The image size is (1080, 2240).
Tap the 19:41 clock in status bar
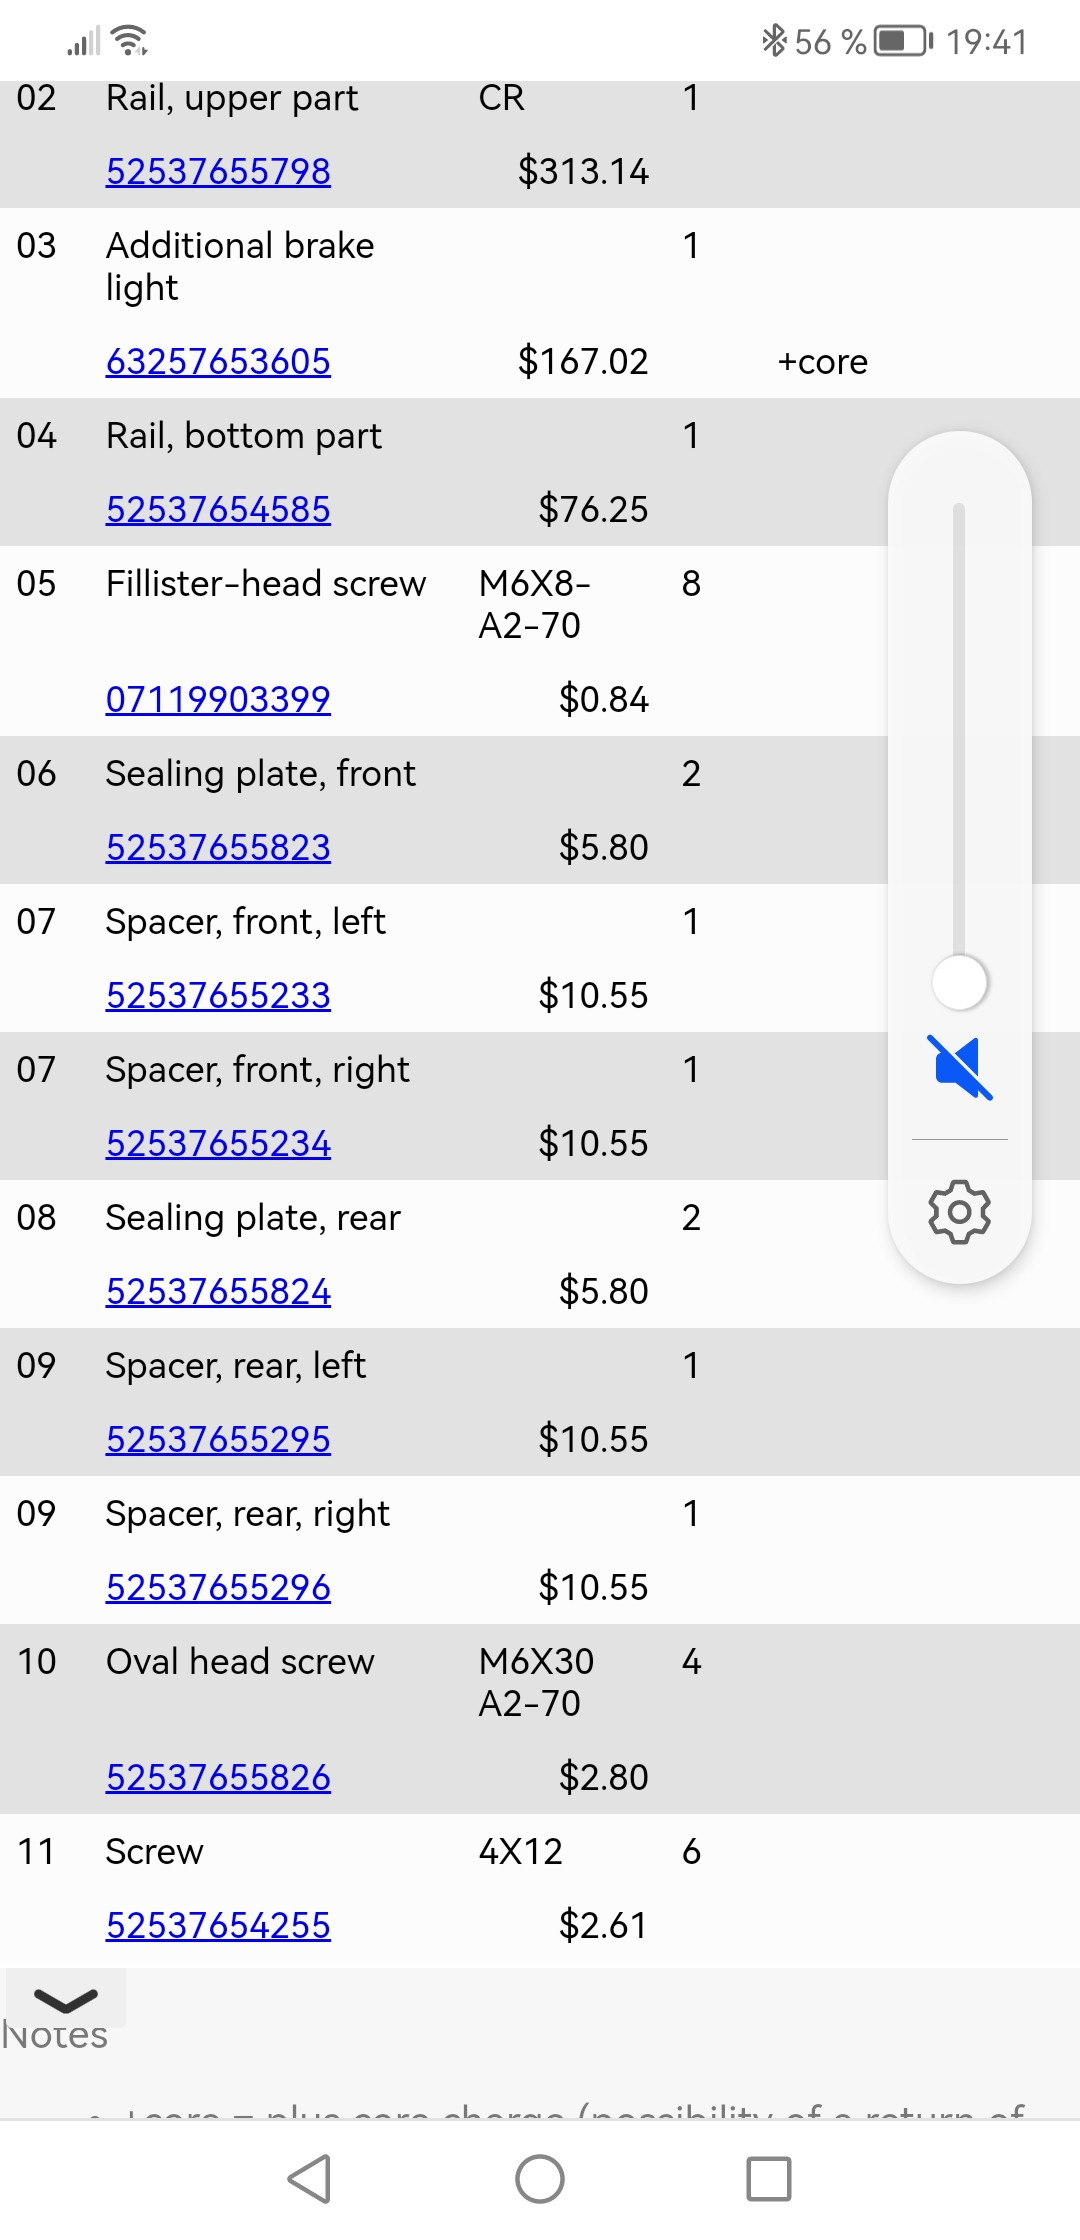pos(987,42)
